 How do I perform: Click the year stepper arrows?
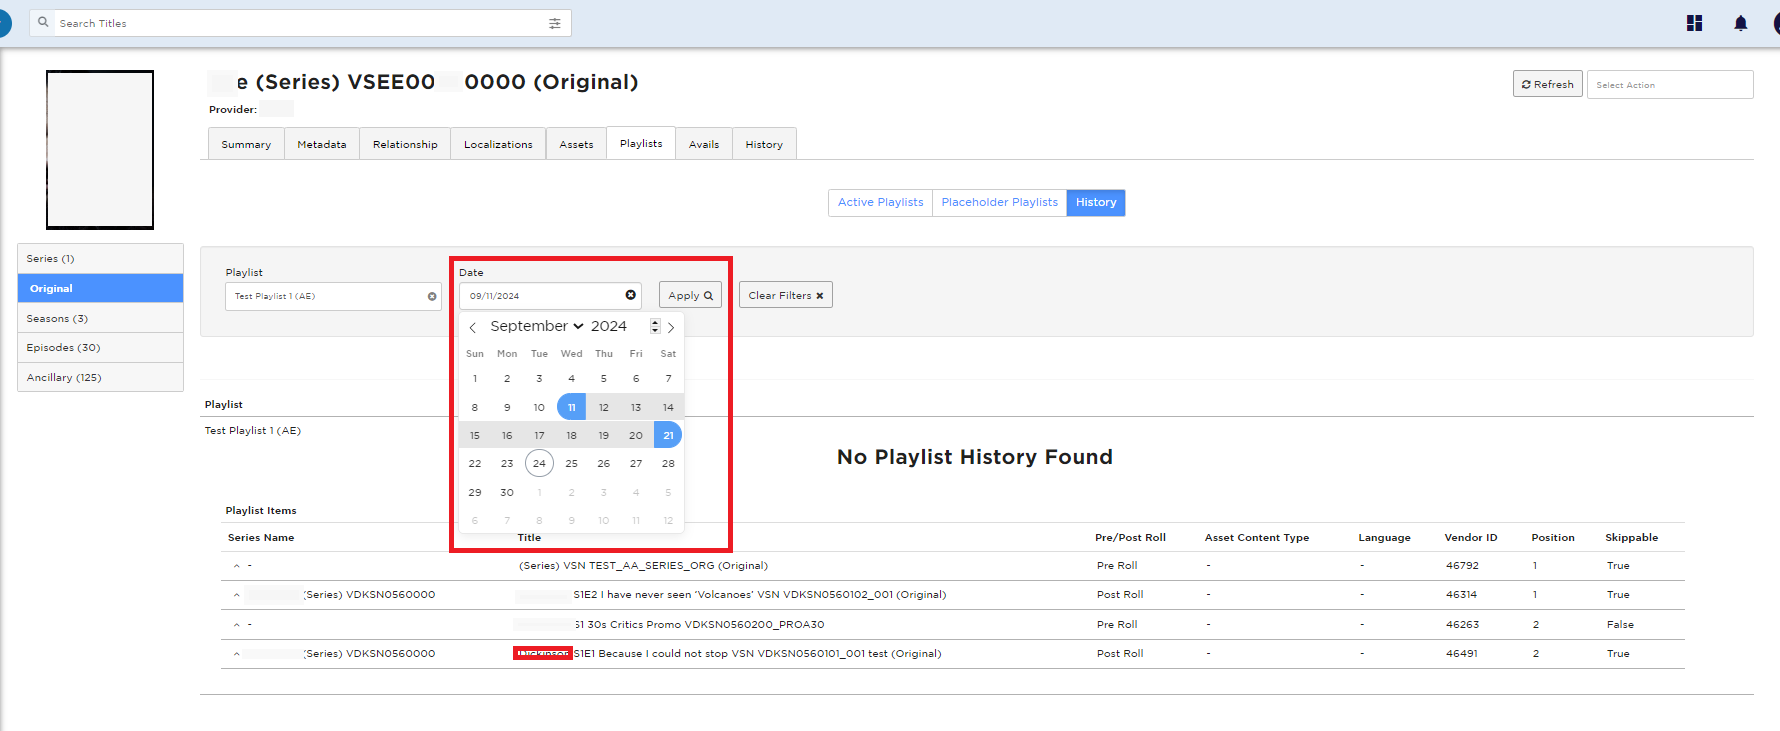point(655,326)
